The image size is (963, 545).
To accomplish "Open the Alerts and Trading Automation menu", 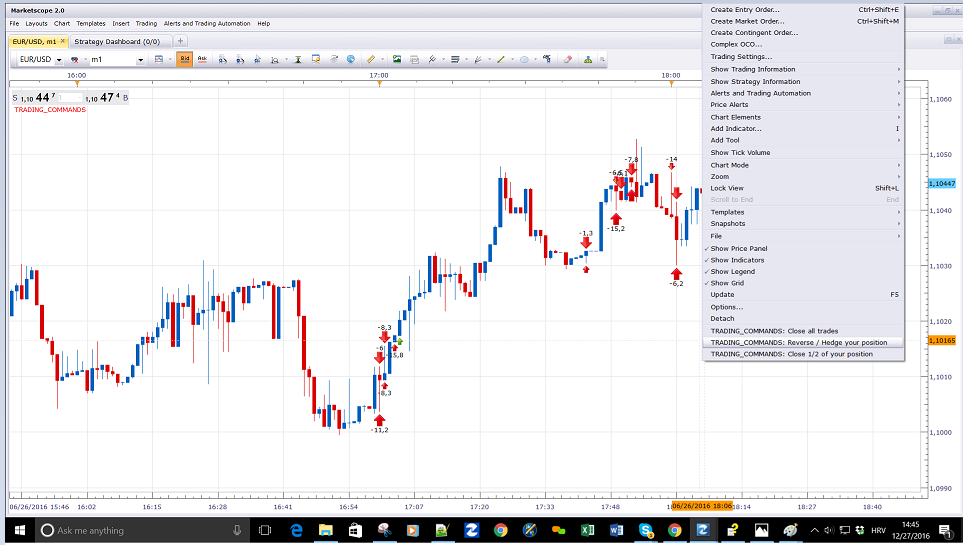I will [x=207, y=23].
